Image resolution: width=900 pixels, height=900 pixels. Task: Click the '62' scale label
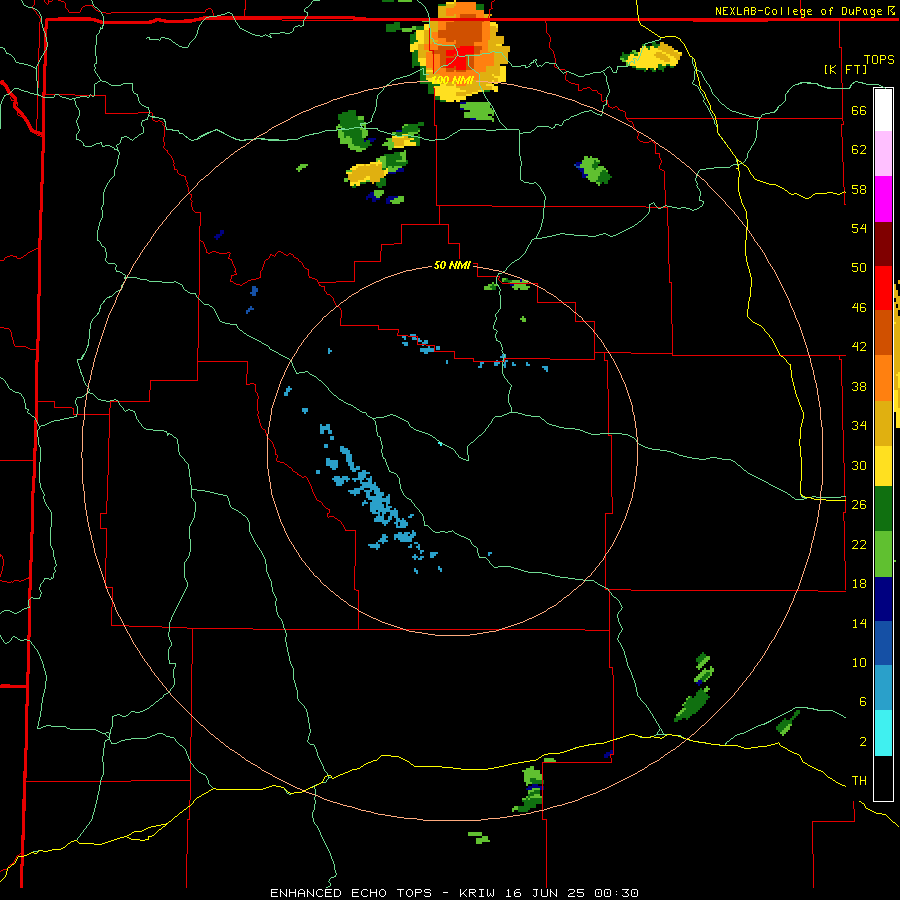(859, 150)
